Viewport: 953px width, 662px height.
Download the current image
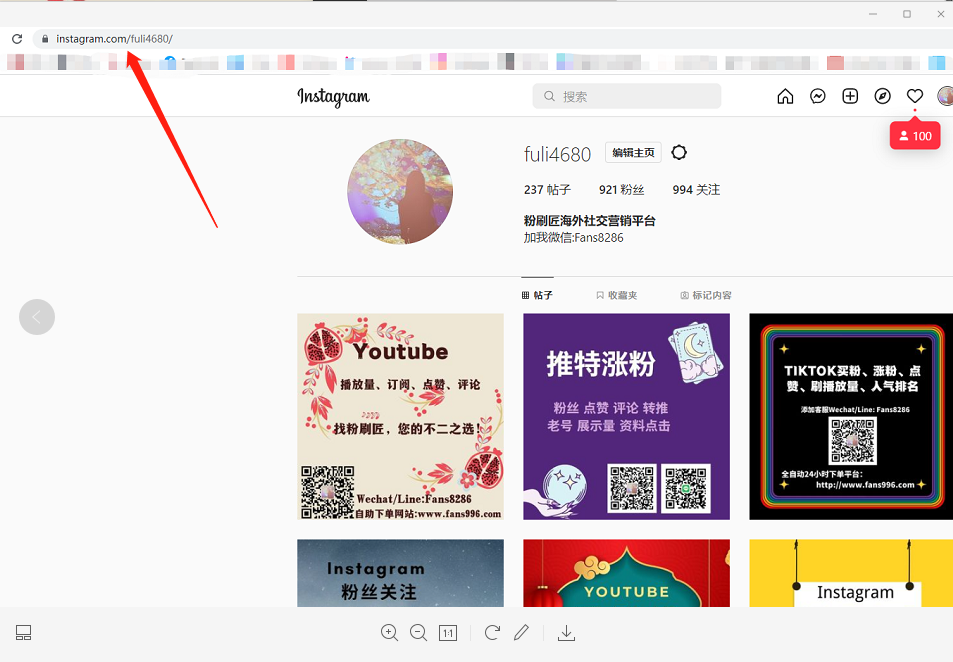[566, 633]
